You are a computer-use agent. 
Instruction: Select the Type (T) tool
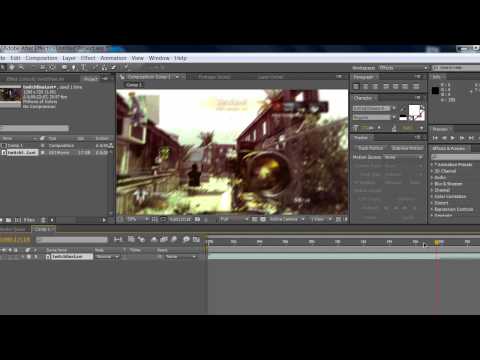pyautogui.click(x=83, y=67)
